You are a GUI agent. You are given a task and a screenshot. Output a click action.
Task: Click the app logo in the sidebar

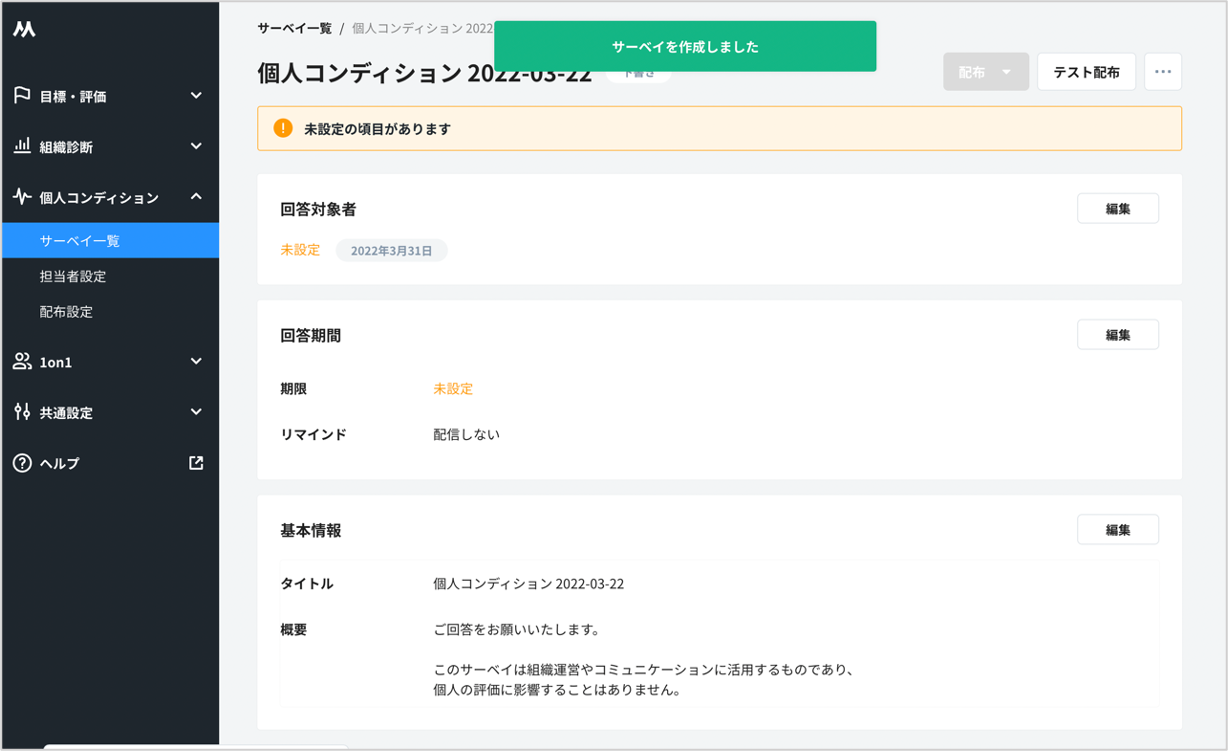pyautogui.click(x=25, y=30)
